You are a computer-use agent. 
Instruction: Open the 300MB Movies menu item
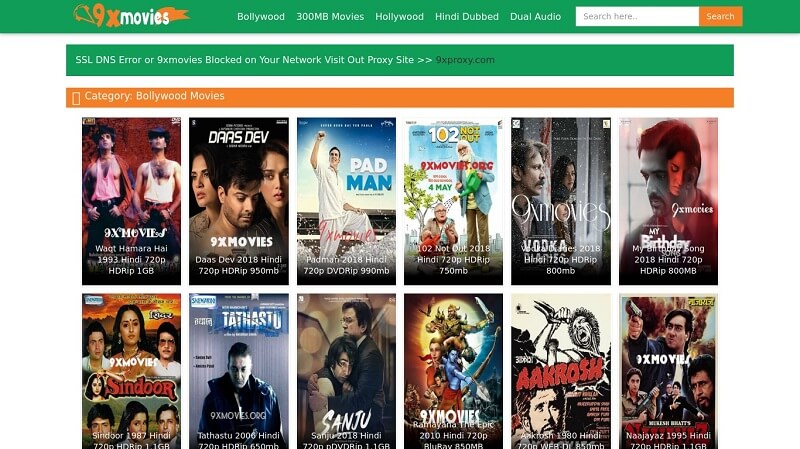tap(330, 17)
